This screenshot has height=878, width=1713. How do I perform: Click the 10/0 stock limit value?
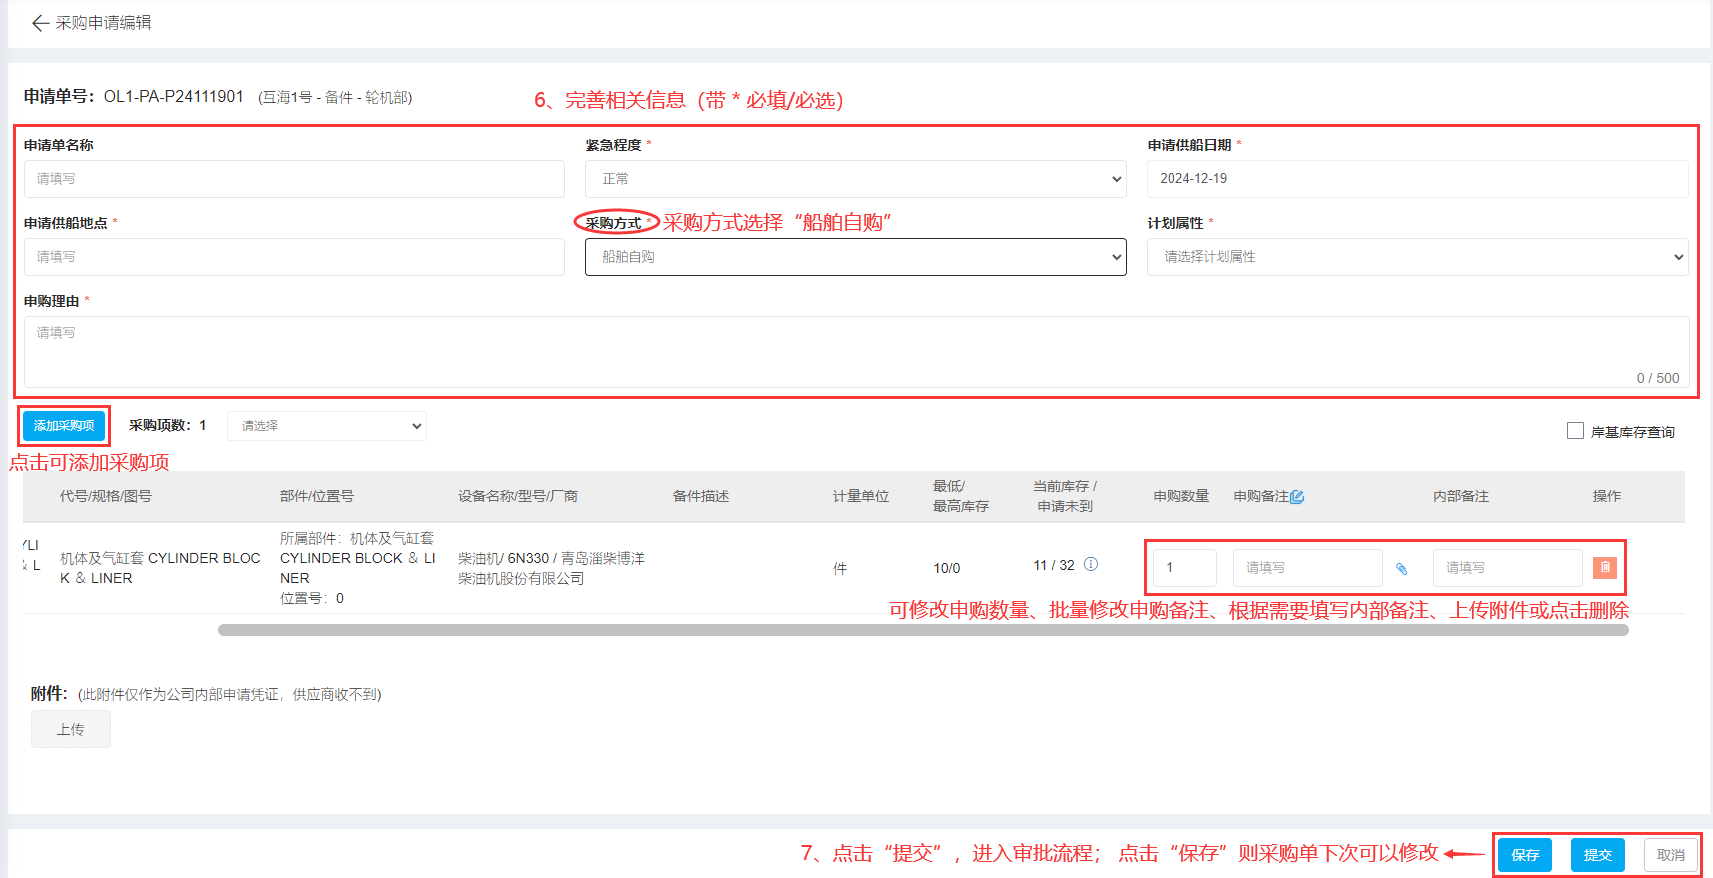pyautogui.click(x=946, y=568)
